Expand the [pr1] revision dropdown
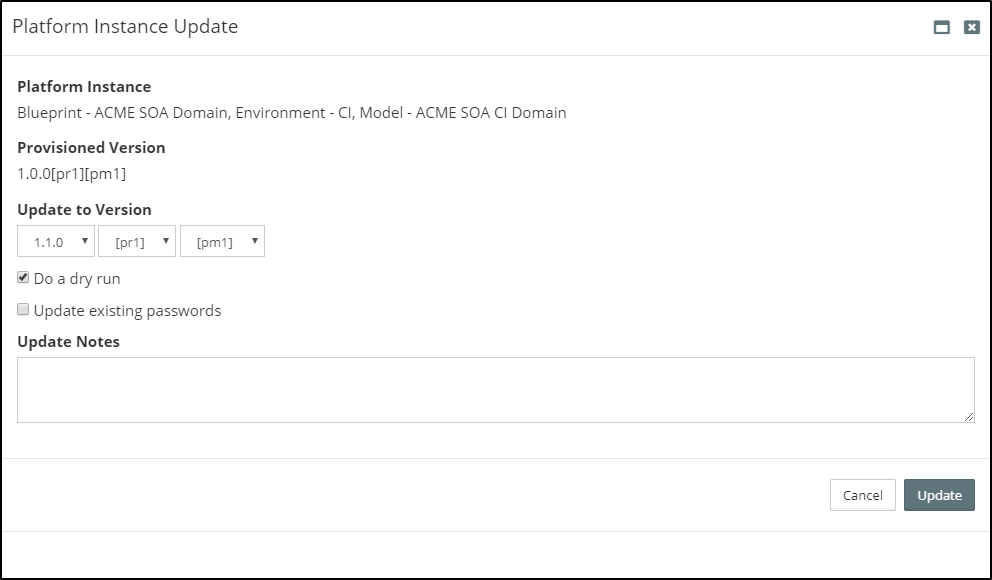Image resolution: width=992 pixels, height=580 pixels. click(x=137, y=242)
